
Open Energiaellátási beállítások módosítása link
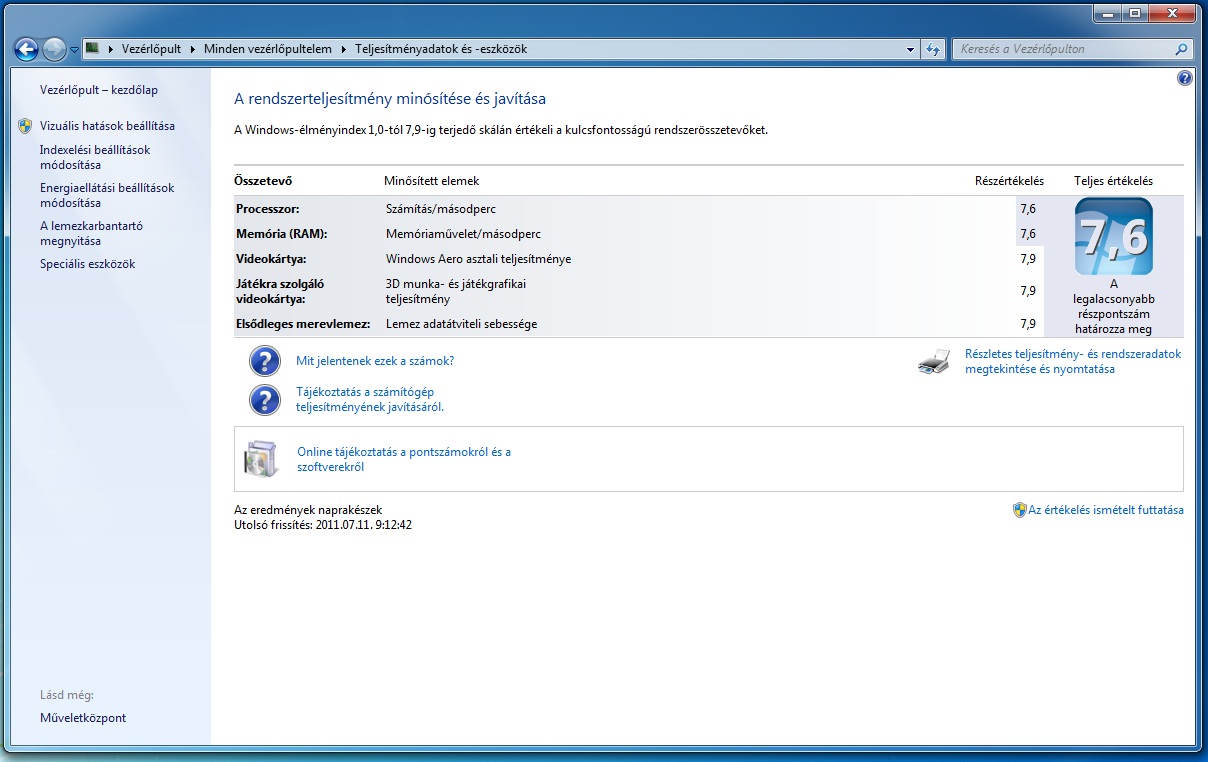pos(107,195)
